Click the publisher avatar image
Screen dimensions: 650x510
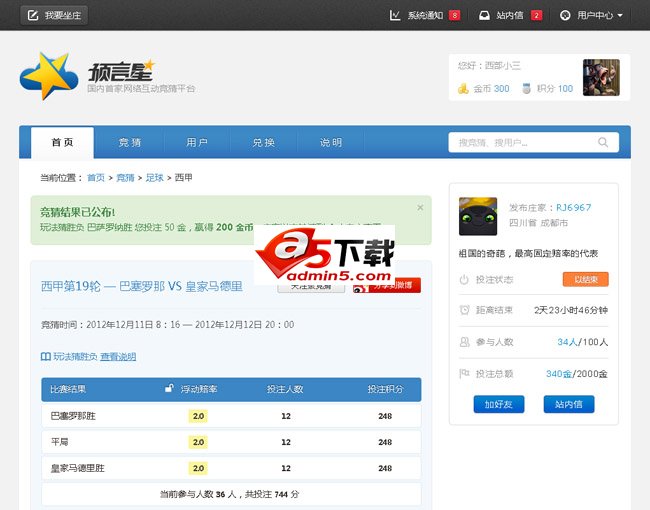(478, 216)
